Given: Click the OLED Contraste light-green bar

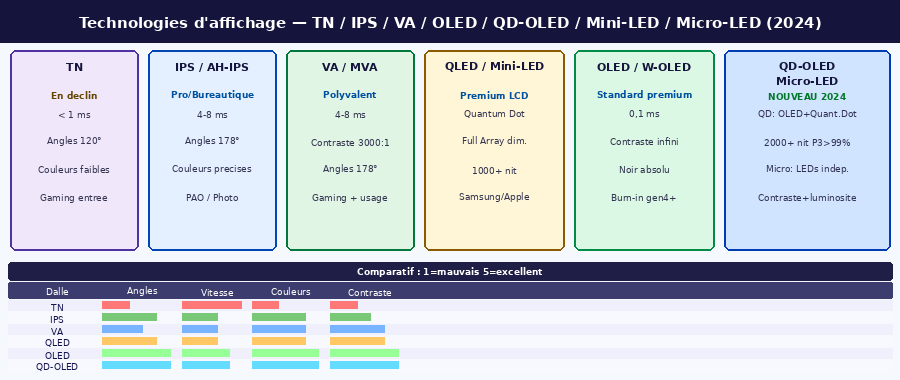Looking at the screenshot, I should [364, 353].
